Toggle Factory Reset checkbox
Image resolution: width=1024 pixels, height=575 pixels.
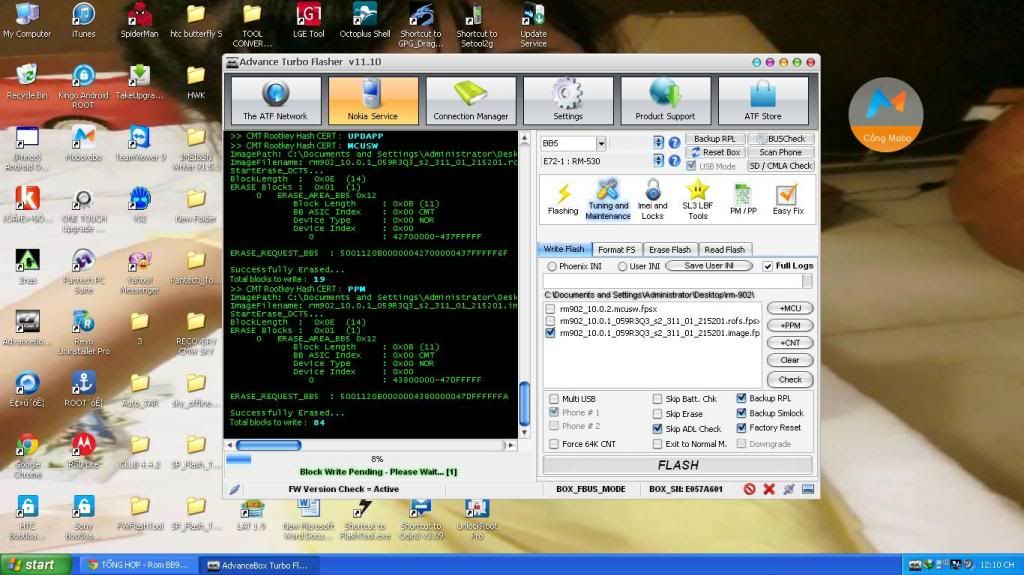coord(741,428)
